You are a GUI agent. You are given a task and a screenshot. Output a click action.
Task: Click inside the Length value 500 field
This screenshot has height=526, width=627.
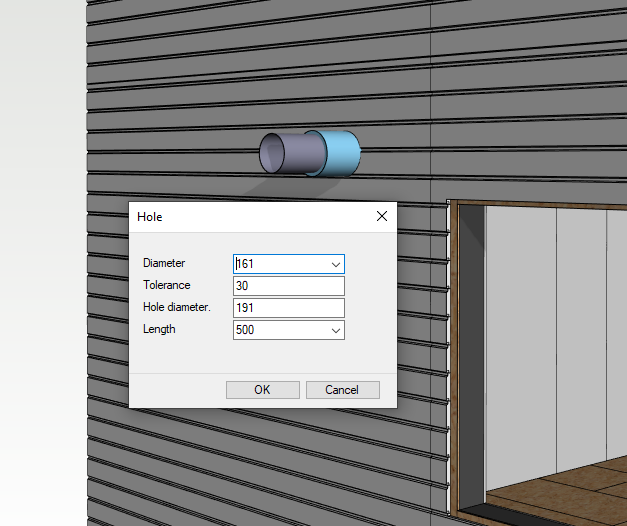[280, 330]
